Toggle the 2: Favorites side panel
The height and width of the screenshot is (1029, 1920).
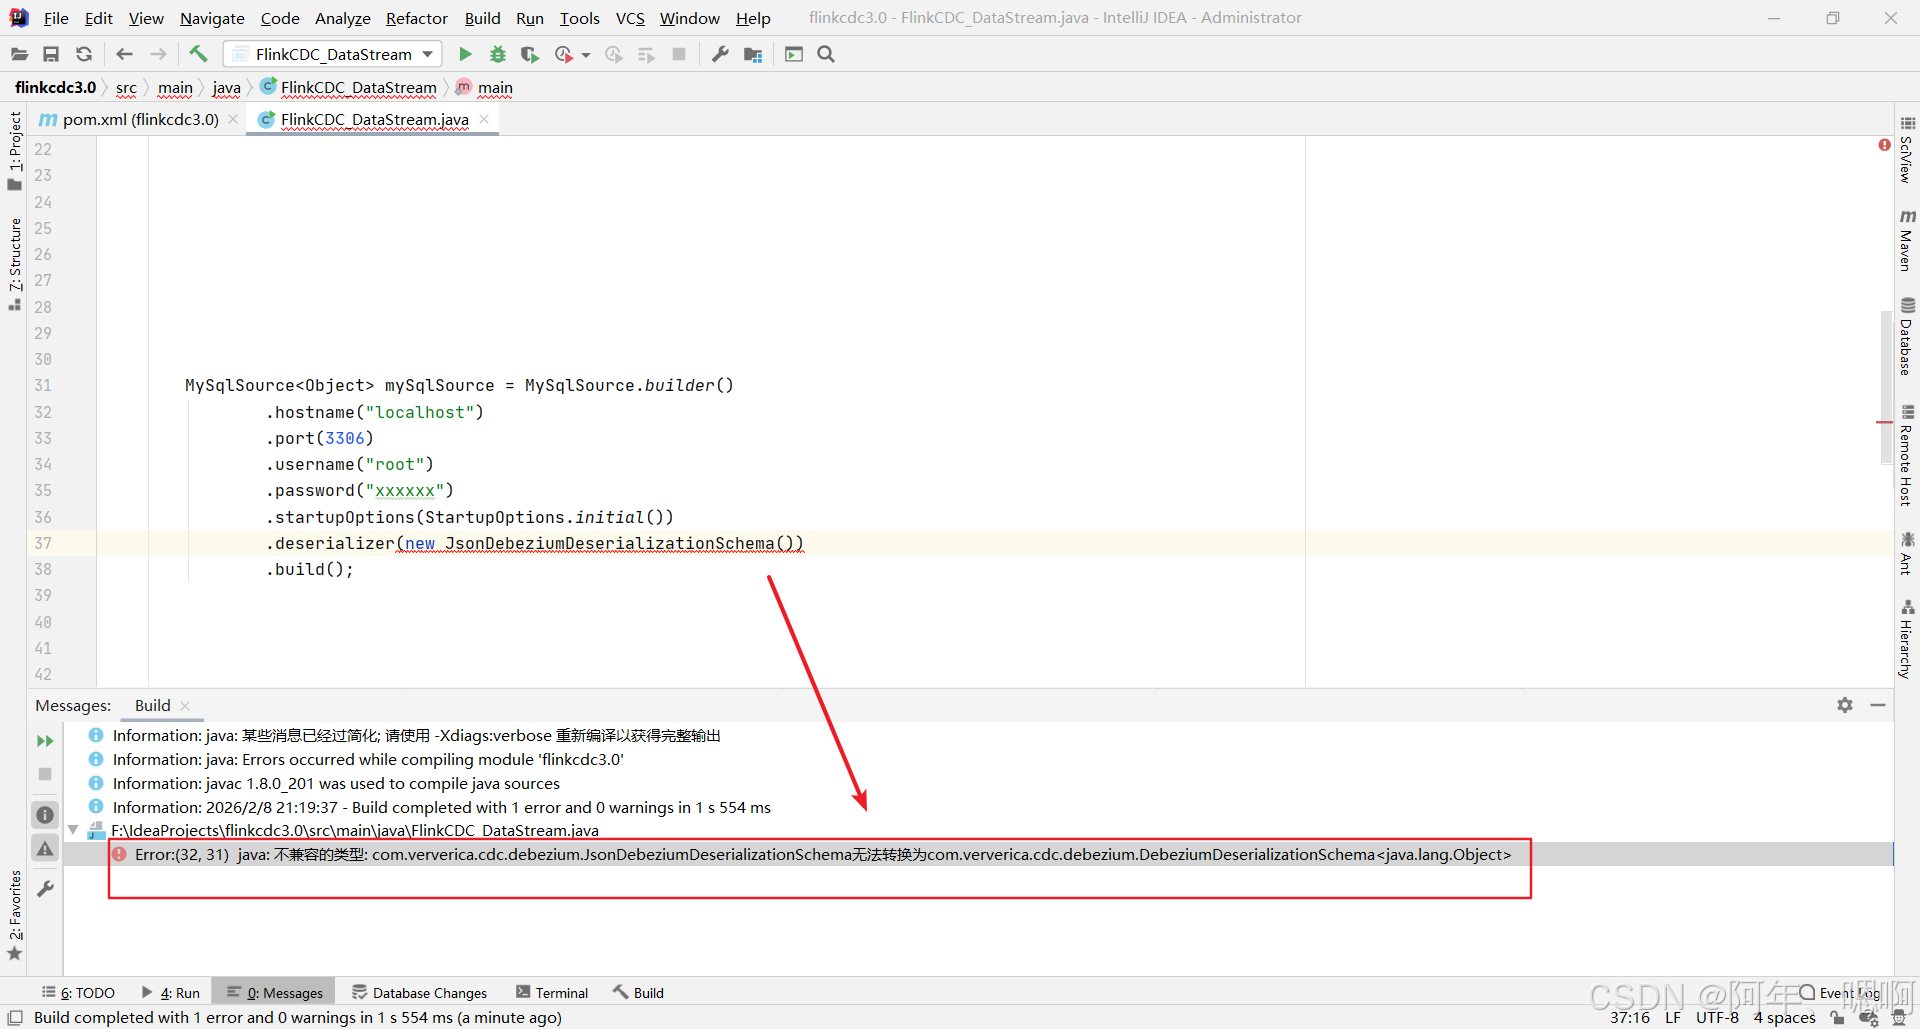click(15, 915)
